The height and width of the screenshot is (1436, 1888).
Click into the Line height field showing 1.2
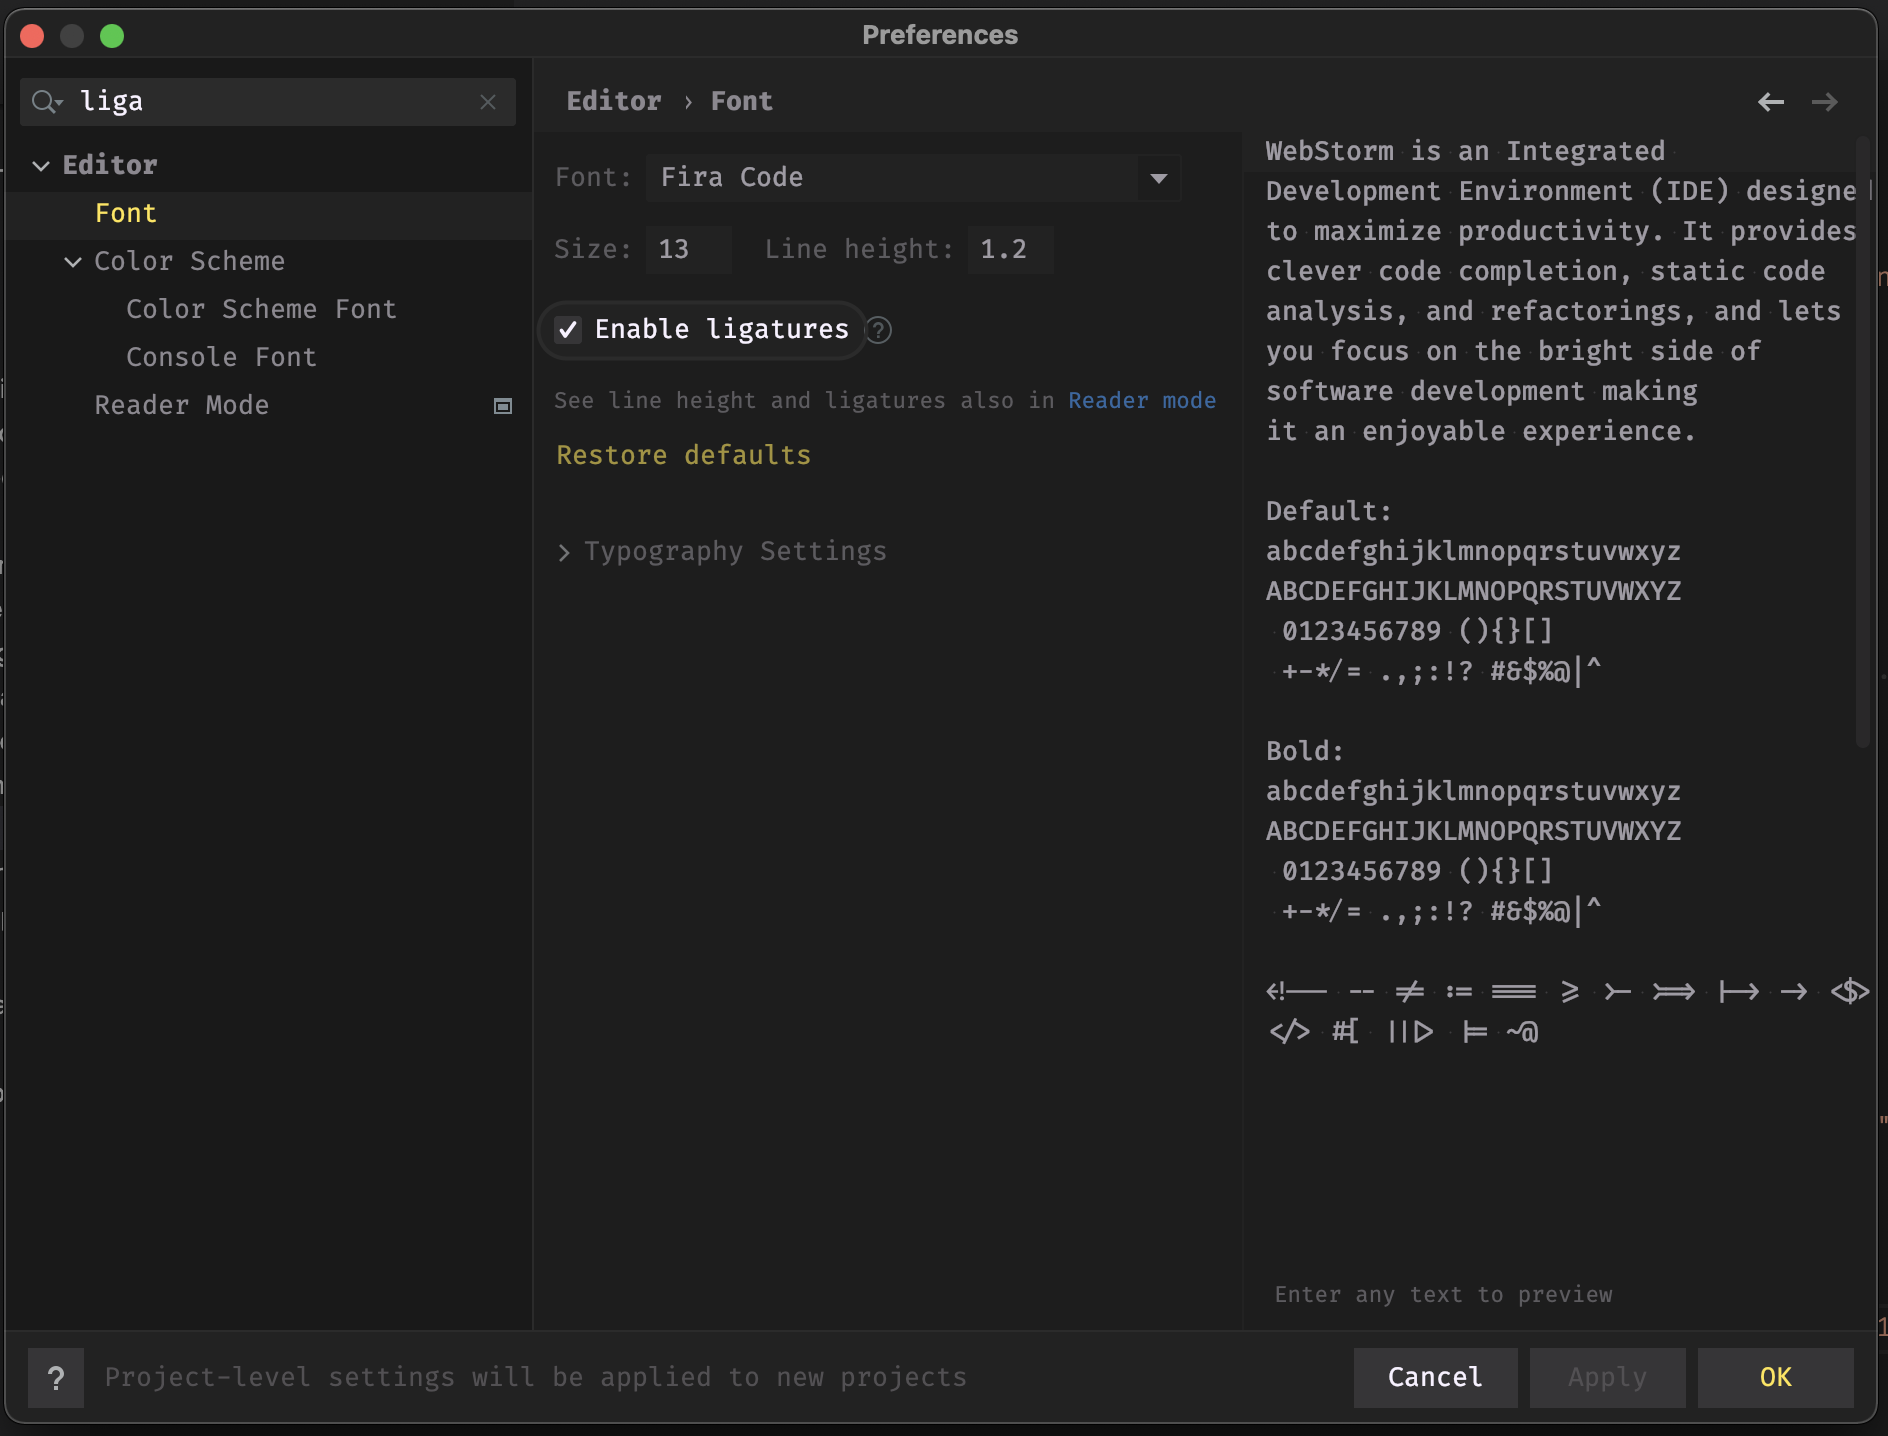pos(1010,250)
